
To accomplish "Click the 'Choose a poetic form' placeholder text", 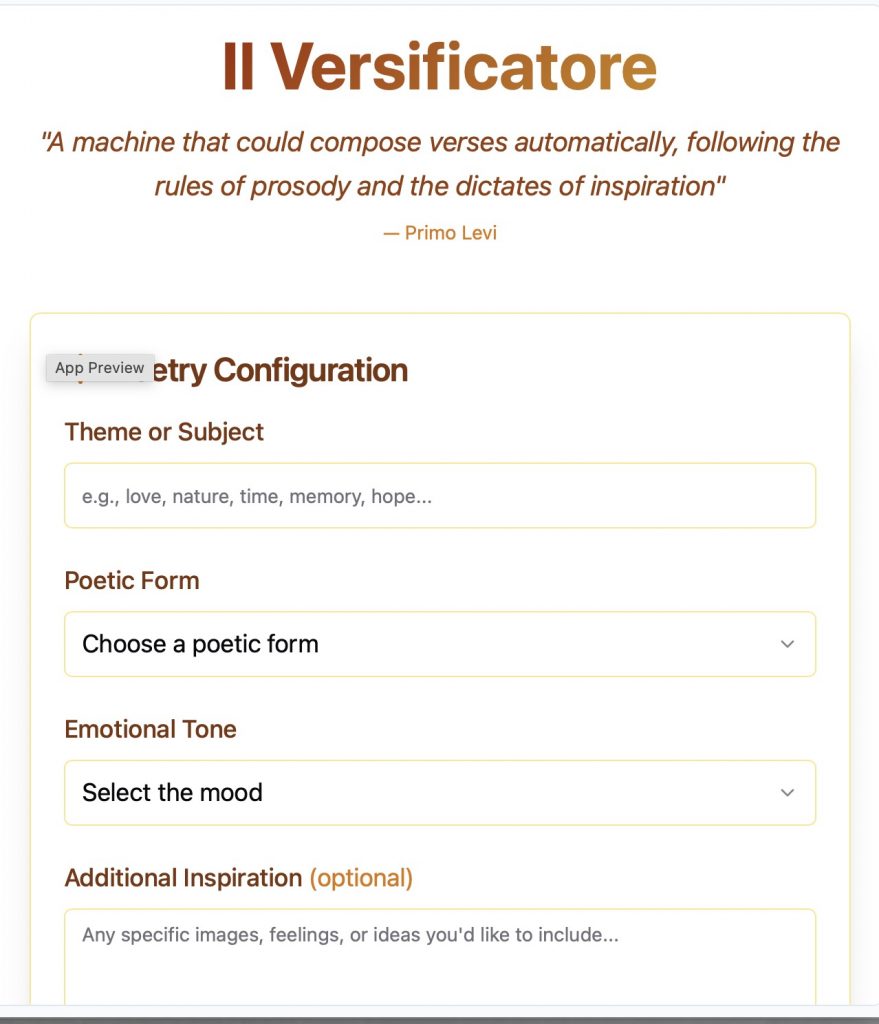I will point(200,644).
